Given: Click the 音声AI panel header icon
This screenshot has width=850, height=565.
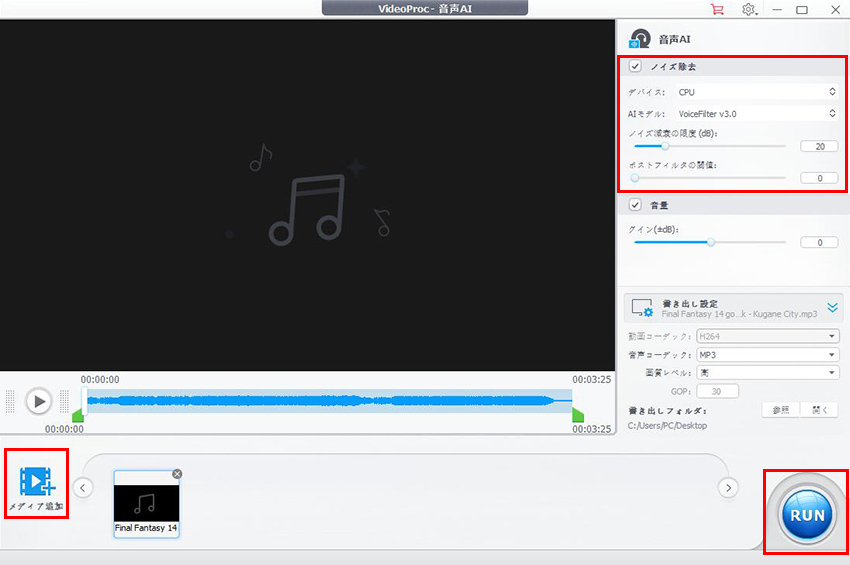Looking at the screenshot, I should pos(639,39).
